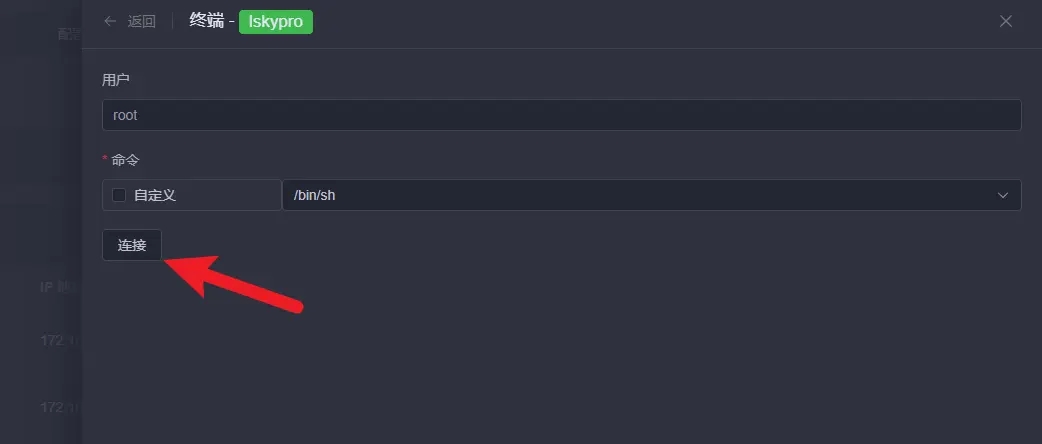Click the 终端 panel title
Image resolution: width=1042 pixels, height=444 pixels.
(207, 21)
